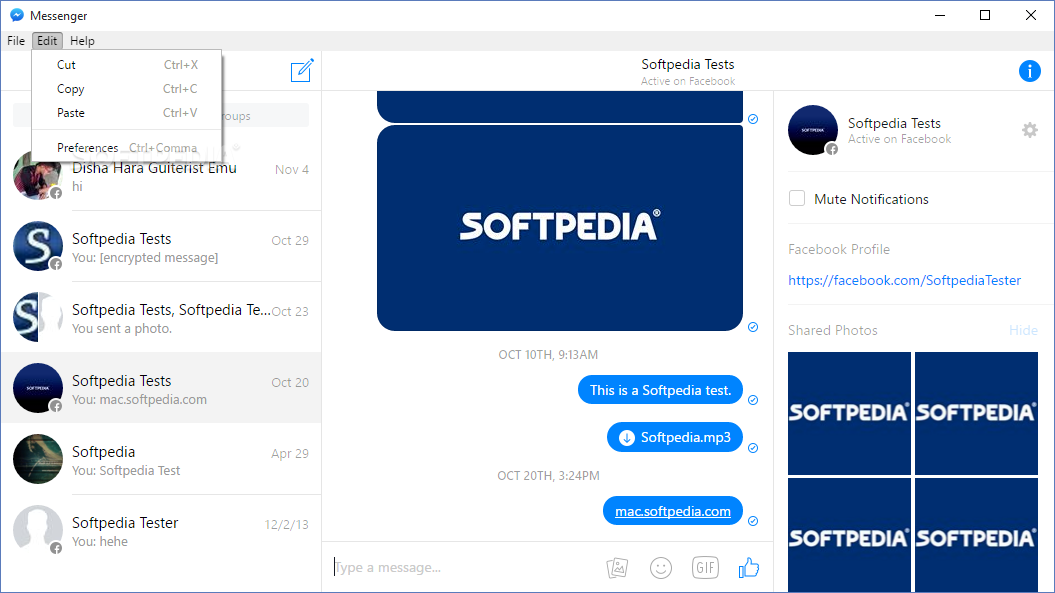Maximize the Messenger window
This screenshot has width=1055, height=593.
[985, 15]
